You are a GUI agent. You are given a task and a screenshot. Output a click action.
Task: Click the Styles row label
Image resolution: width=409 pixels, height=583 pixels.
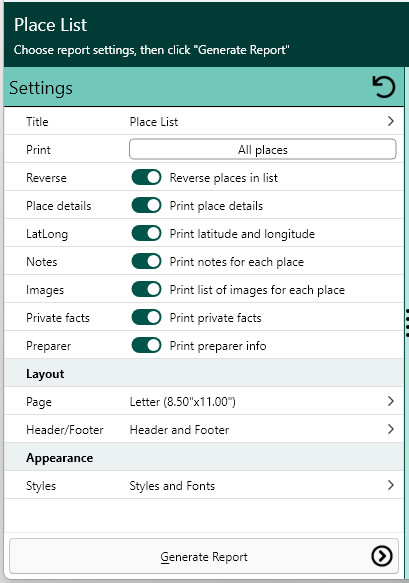click(41, 486)
